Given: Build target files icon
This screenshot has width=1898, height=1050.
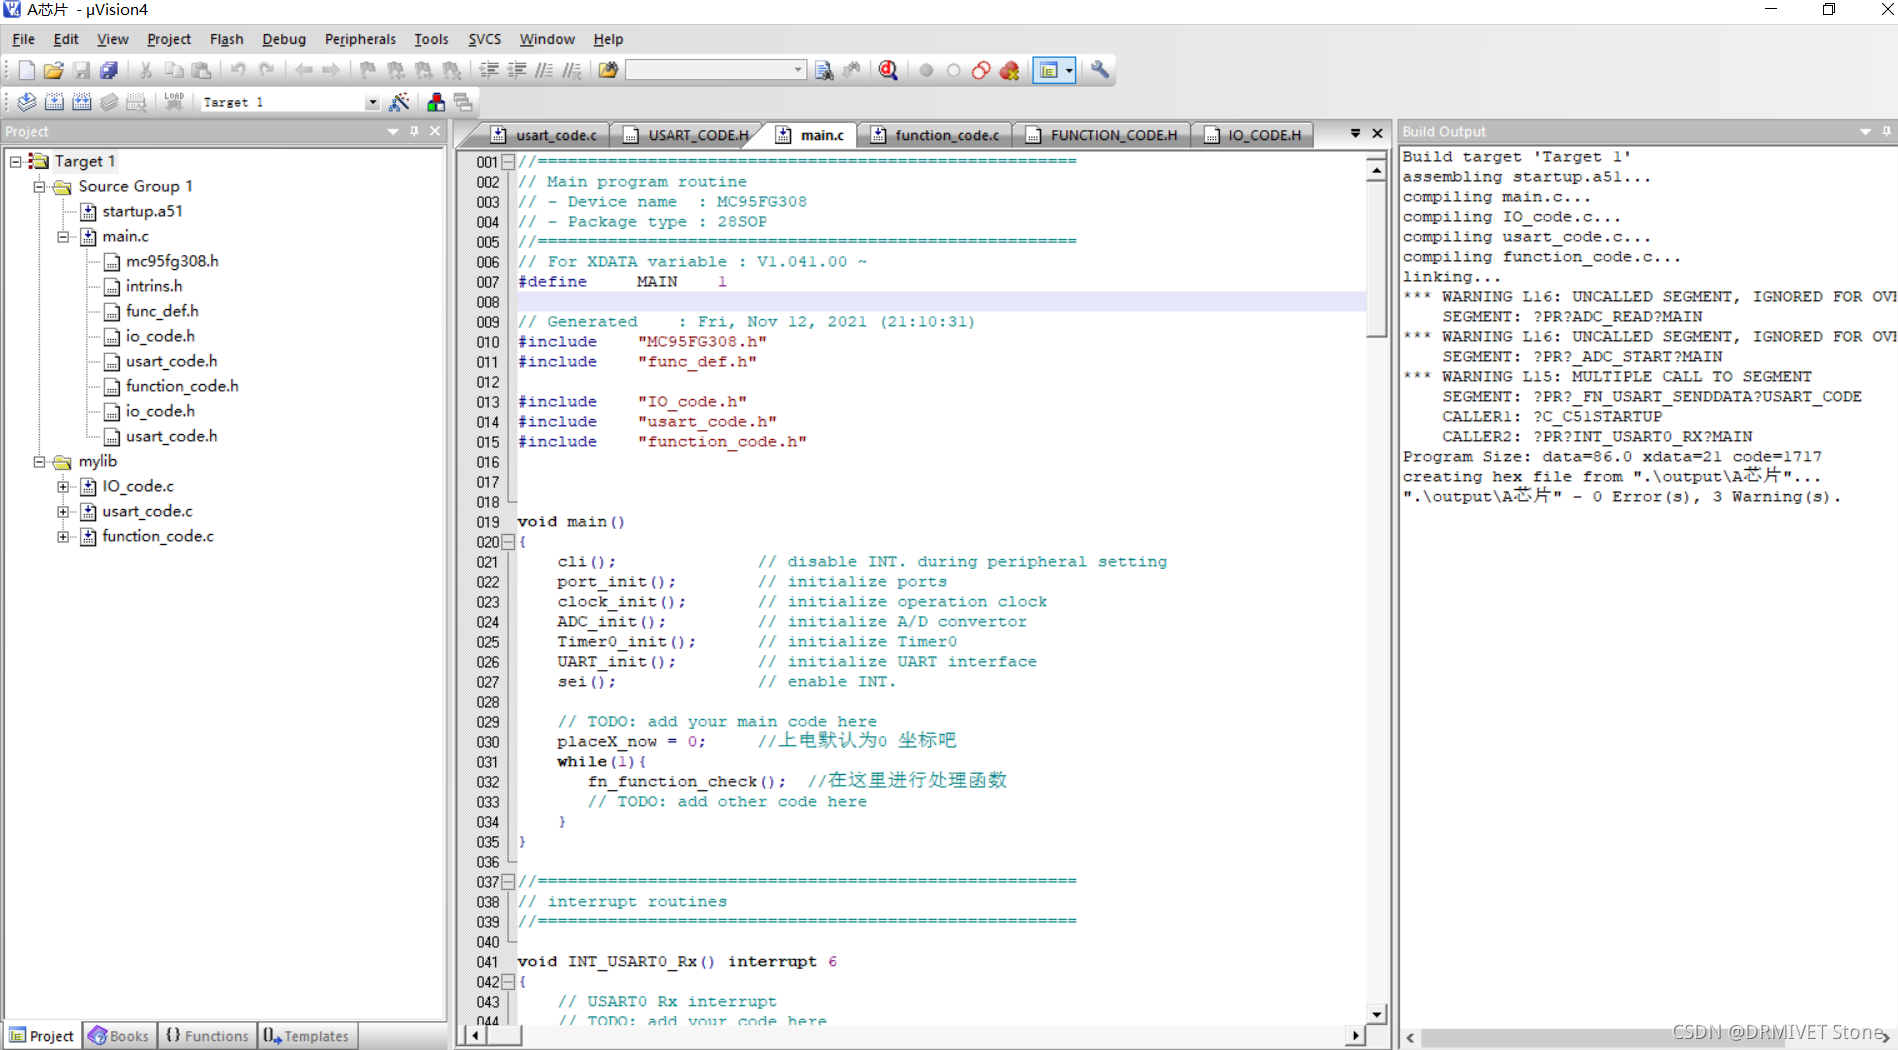Looking at the screenshot, I should 55,102.
